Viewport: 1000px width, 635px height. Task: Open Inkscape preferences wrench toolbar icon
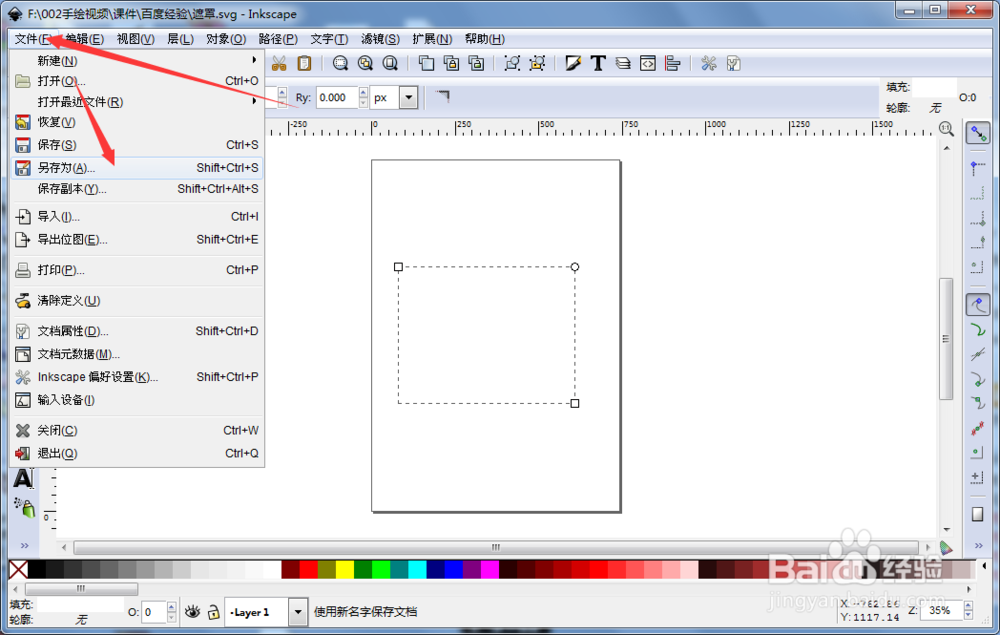click(709, 63)
